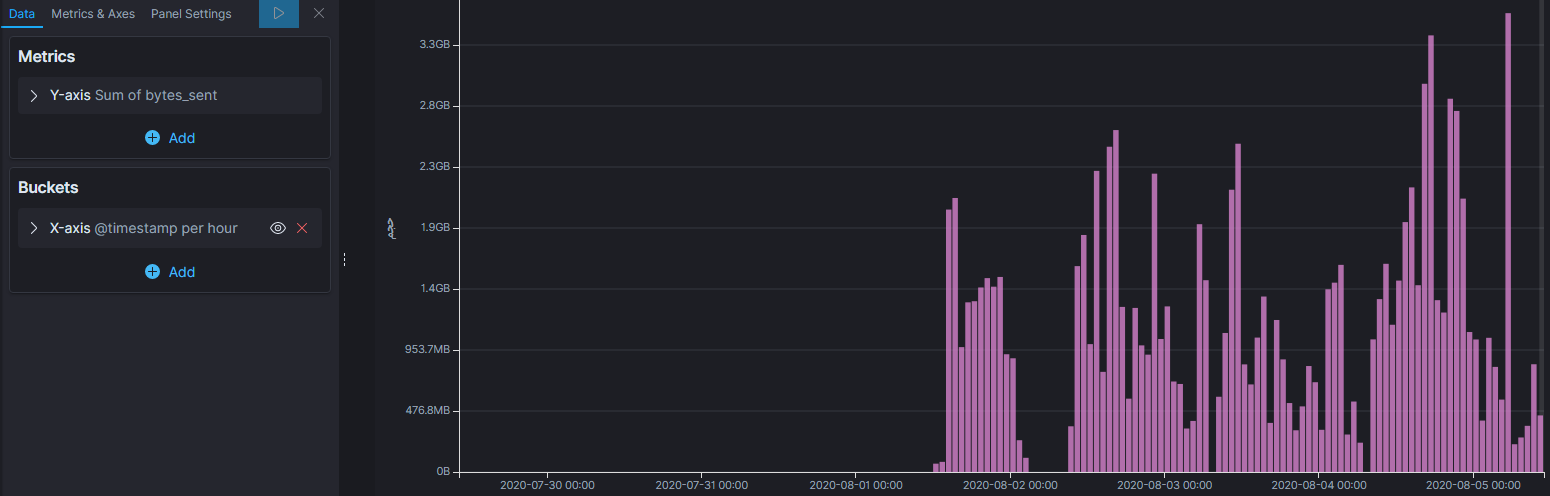This screenshot has width=1550, height=496.
Task: Click the tallest bar in the chart
Action: (1508, 243)
